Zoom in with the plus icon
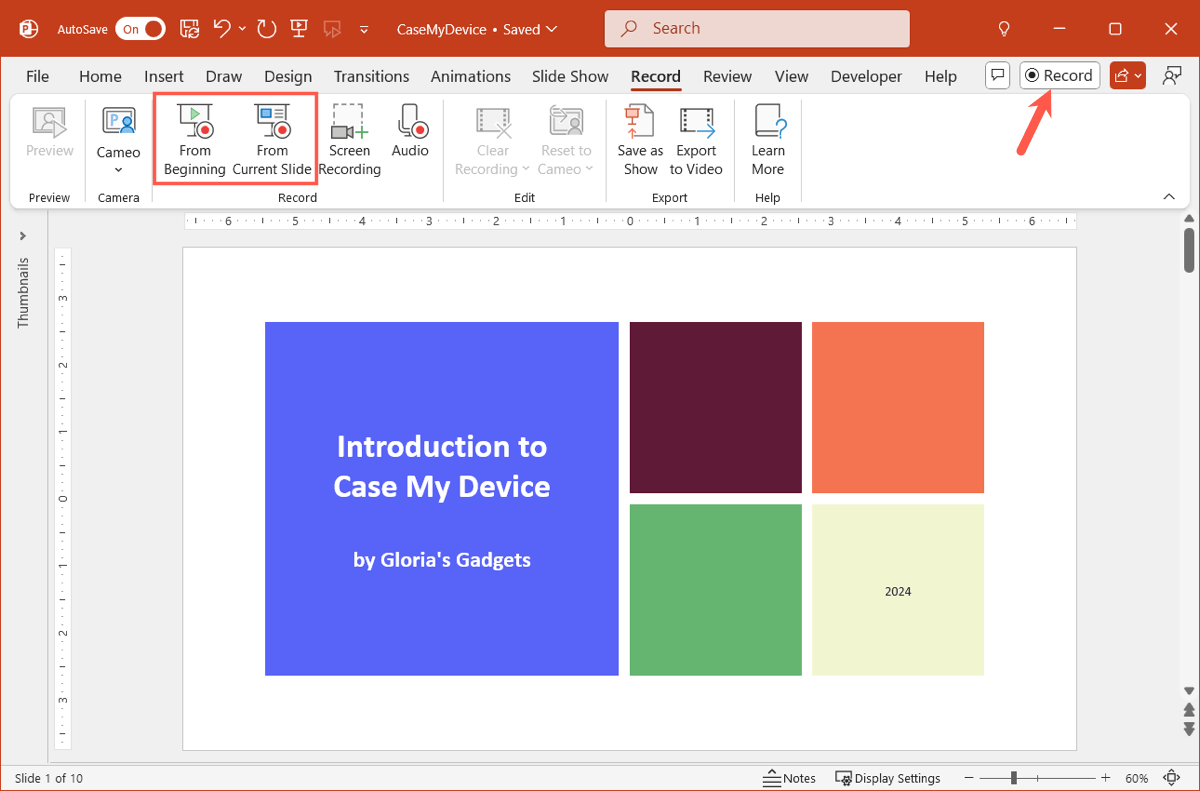This screenshot has height=791, width=1200. pos(1105,778)
